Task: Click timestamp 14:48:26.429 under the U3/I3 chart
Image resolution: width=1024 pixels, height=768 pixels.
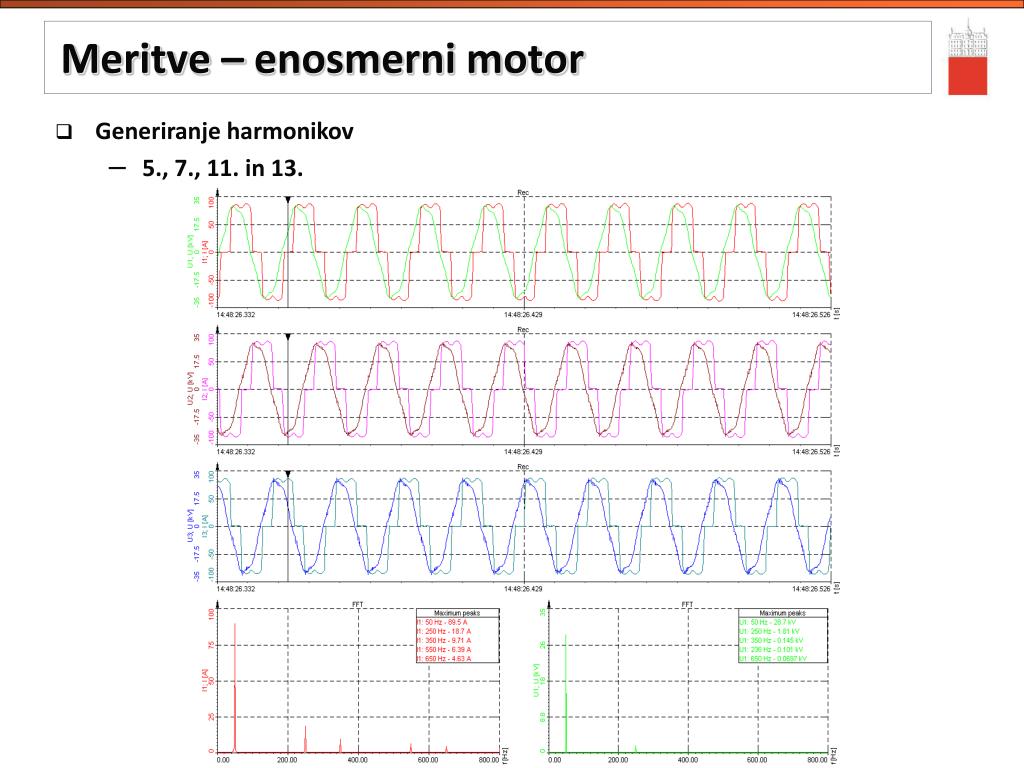Action: pos(523,589)
